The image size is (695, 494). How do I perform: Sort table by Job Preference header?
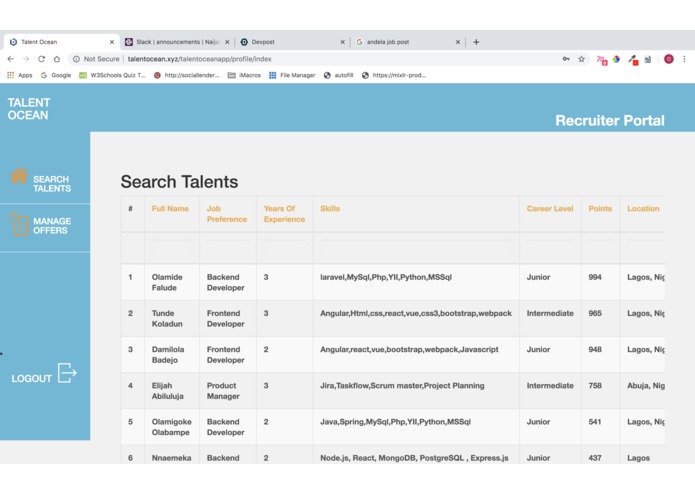click(x=227, y=214)
